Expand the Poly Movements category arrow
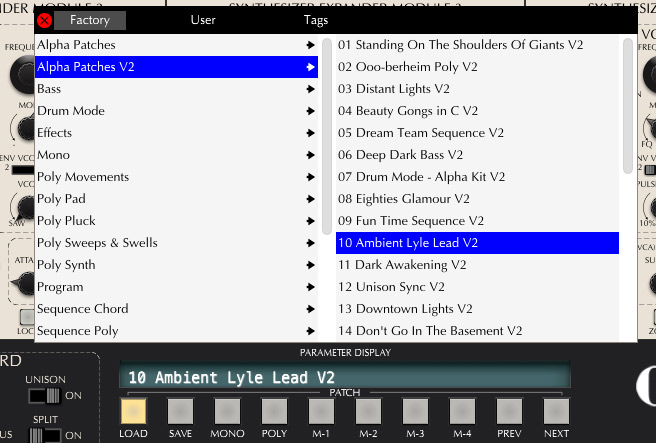The height and width of the screenshot is (443, 656). click(310, 177)
